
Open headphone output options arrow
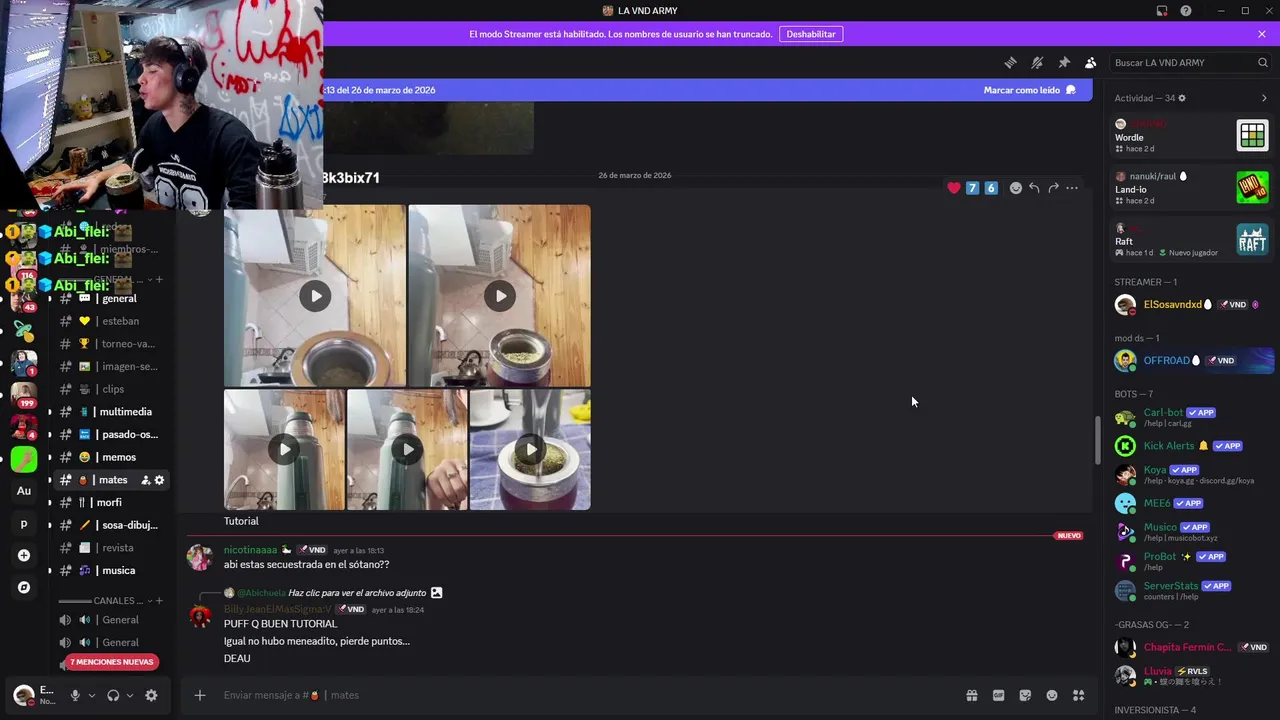[129, 695]
